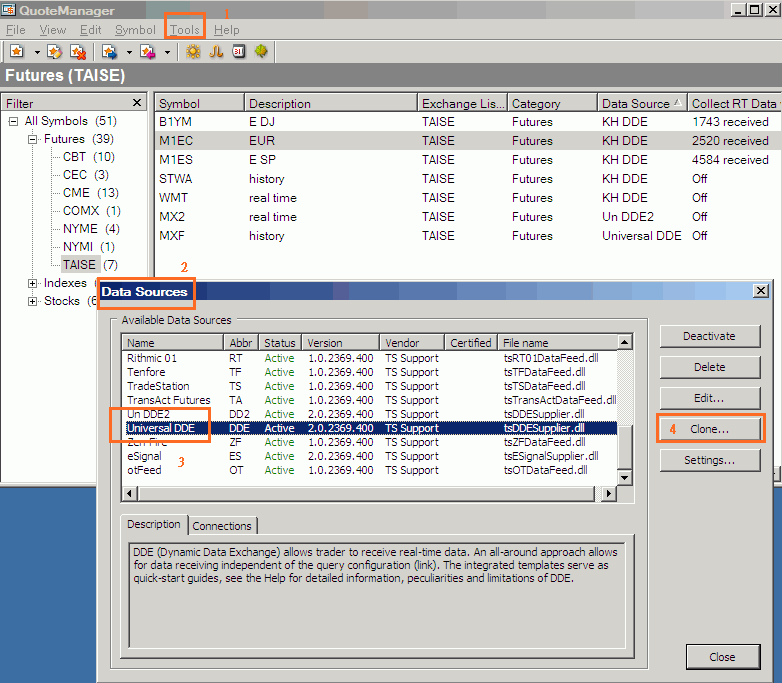This screenshot has height=683, width=782.
Task: Click the green leaf toolbar icon
Action: [x=261, y=51]
